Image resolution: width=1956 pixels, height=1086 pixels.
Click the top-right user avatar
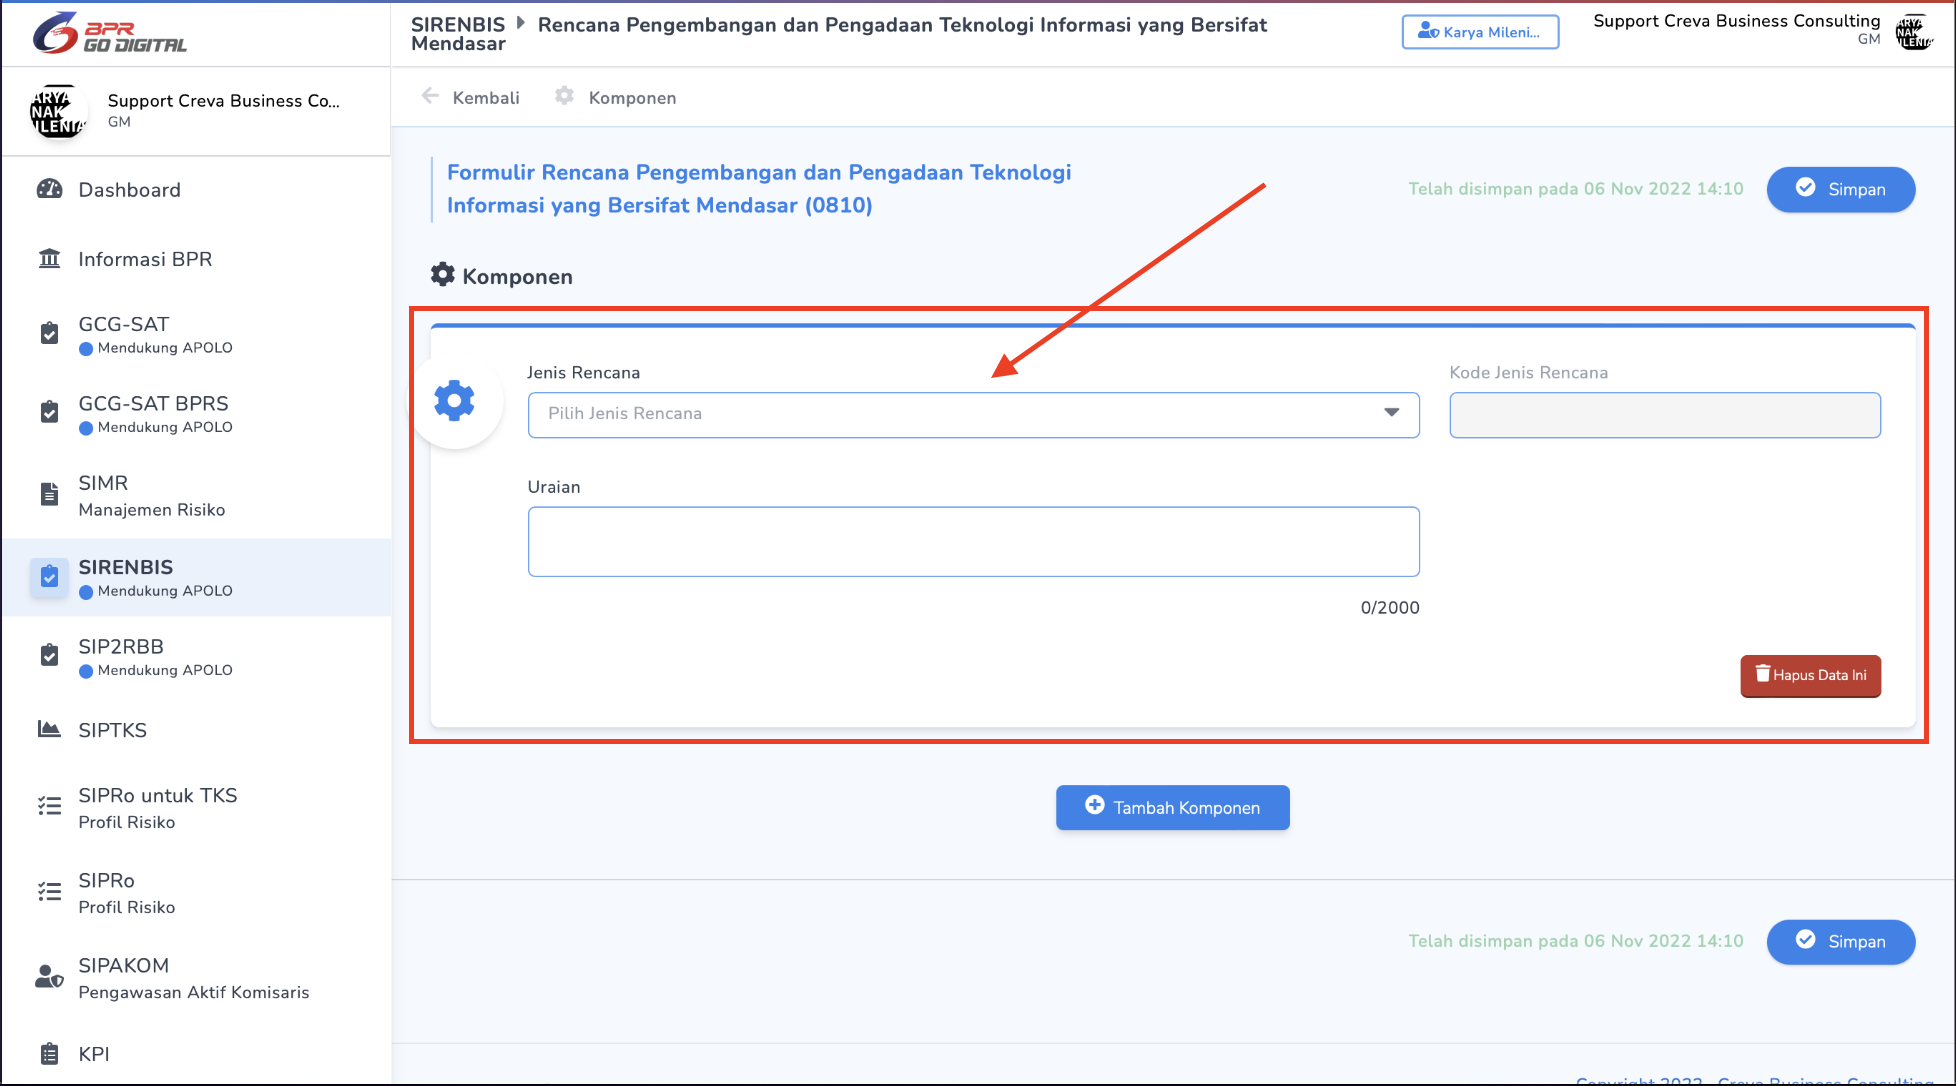tap(1914, 32)
